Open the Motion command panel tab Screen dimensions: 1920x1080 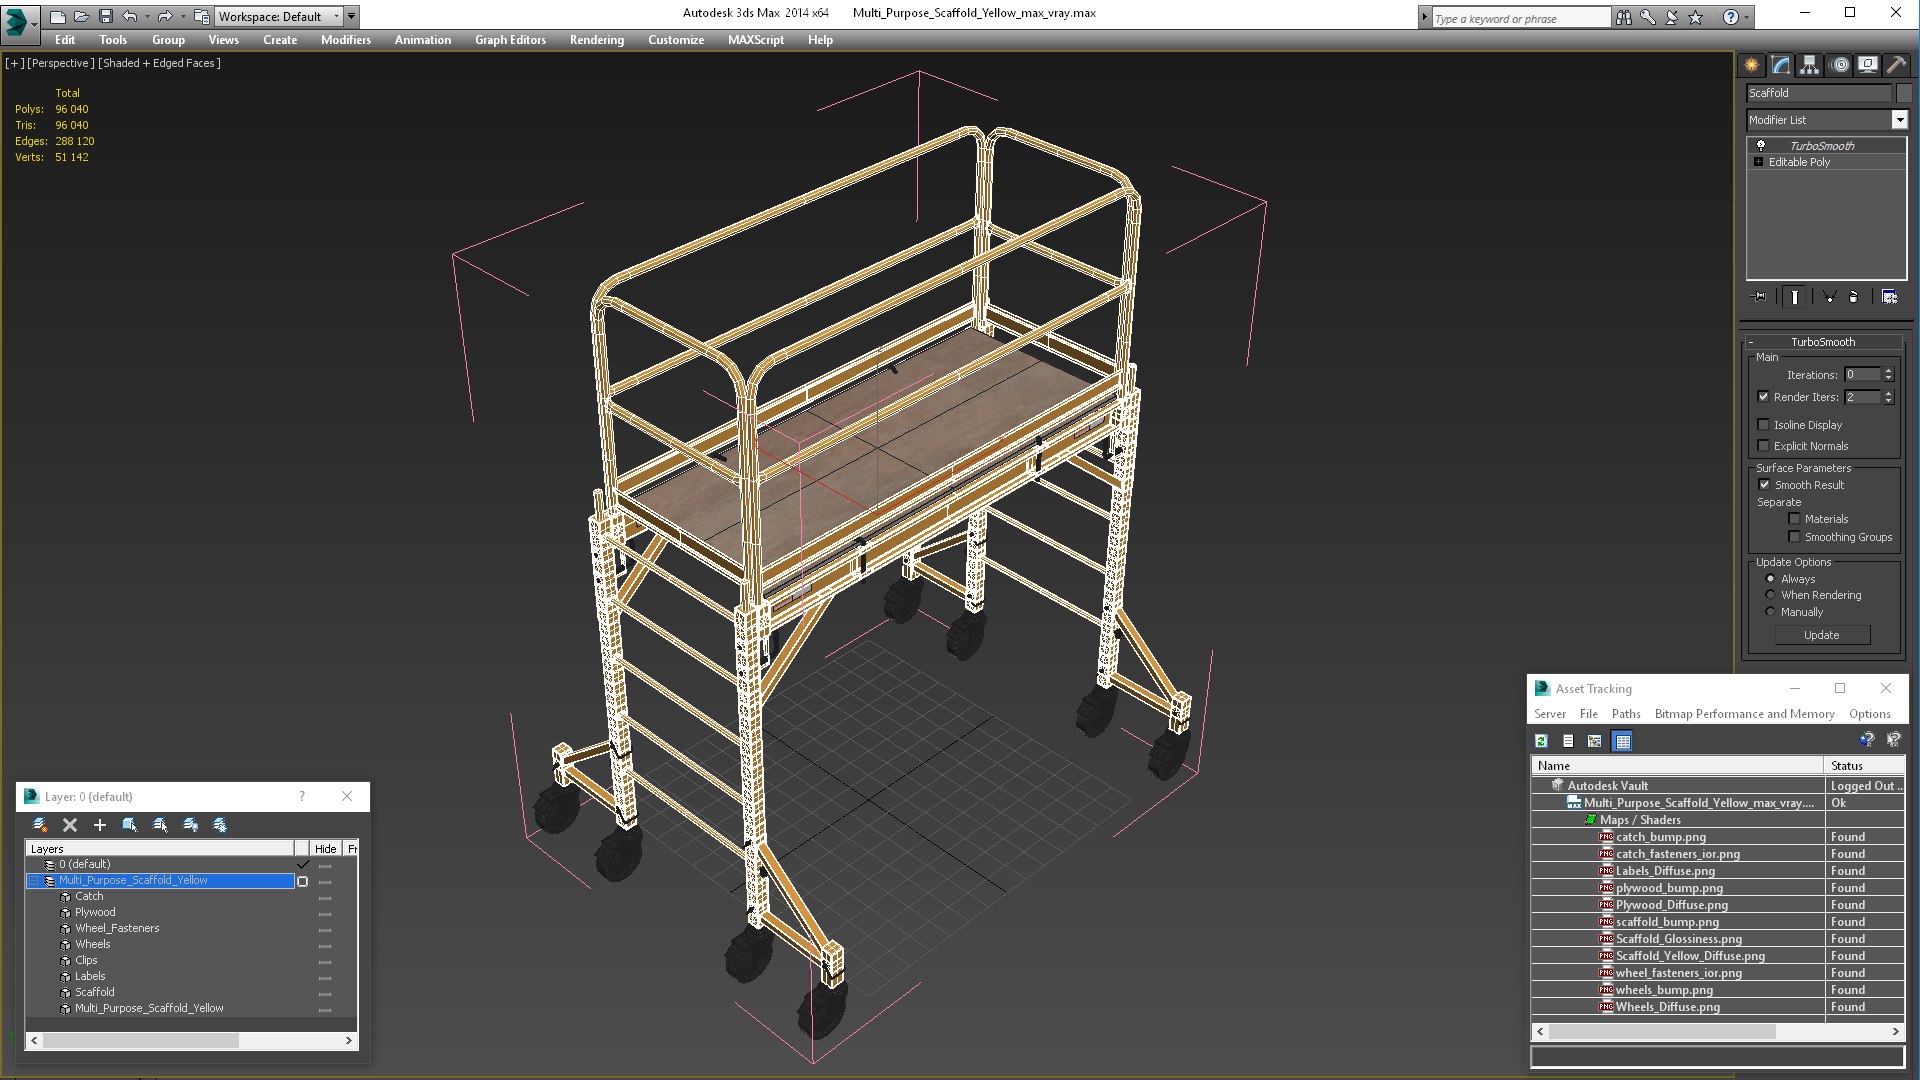pos(1839,65)
